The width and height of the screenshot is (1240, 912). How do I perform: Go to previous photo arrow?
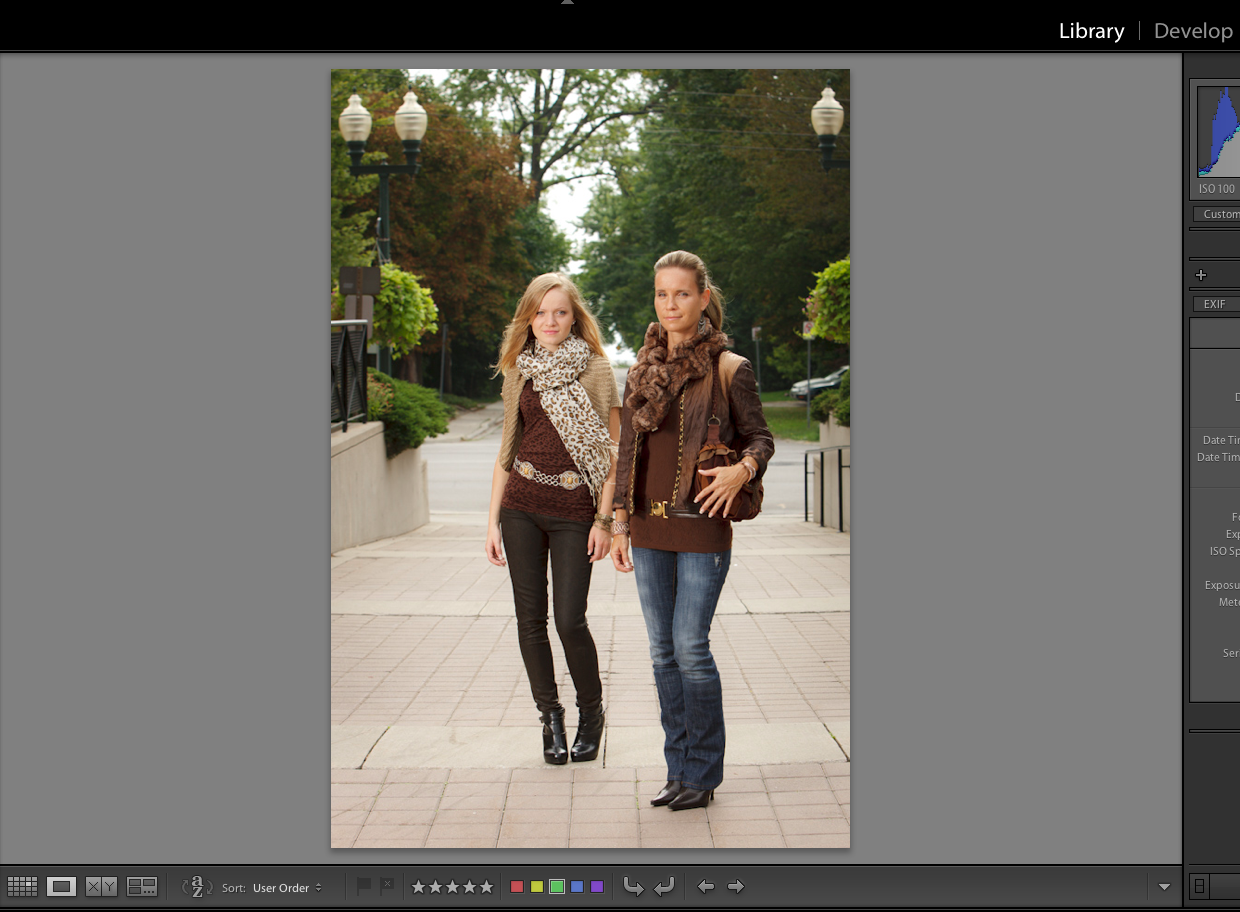[706, 887]
